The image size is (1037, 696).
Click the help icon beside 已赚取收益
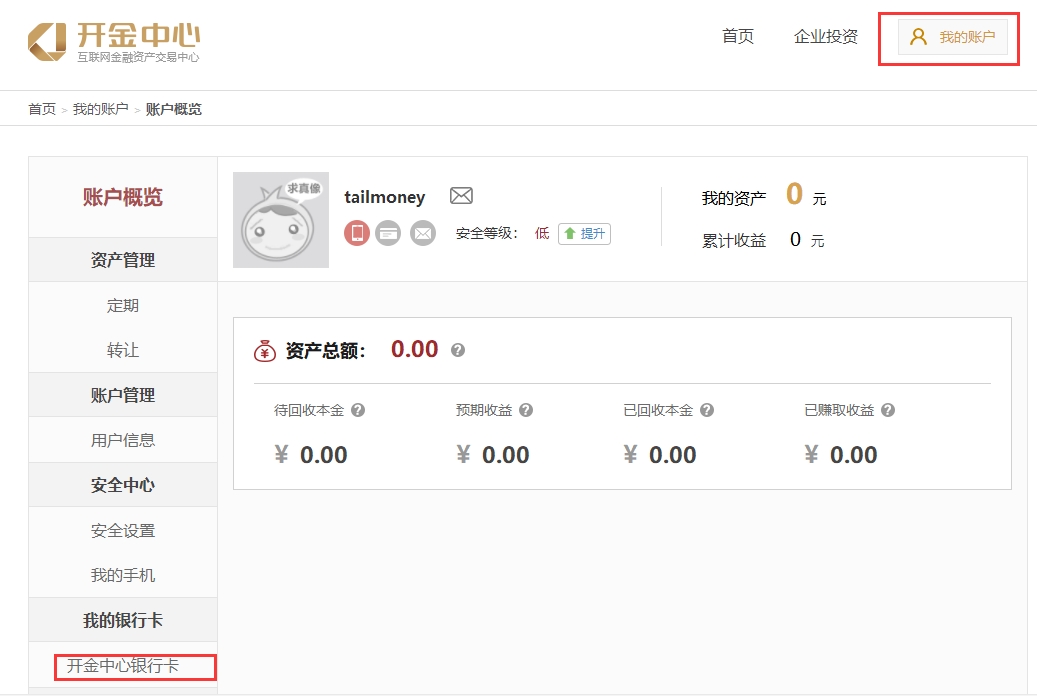887,410
